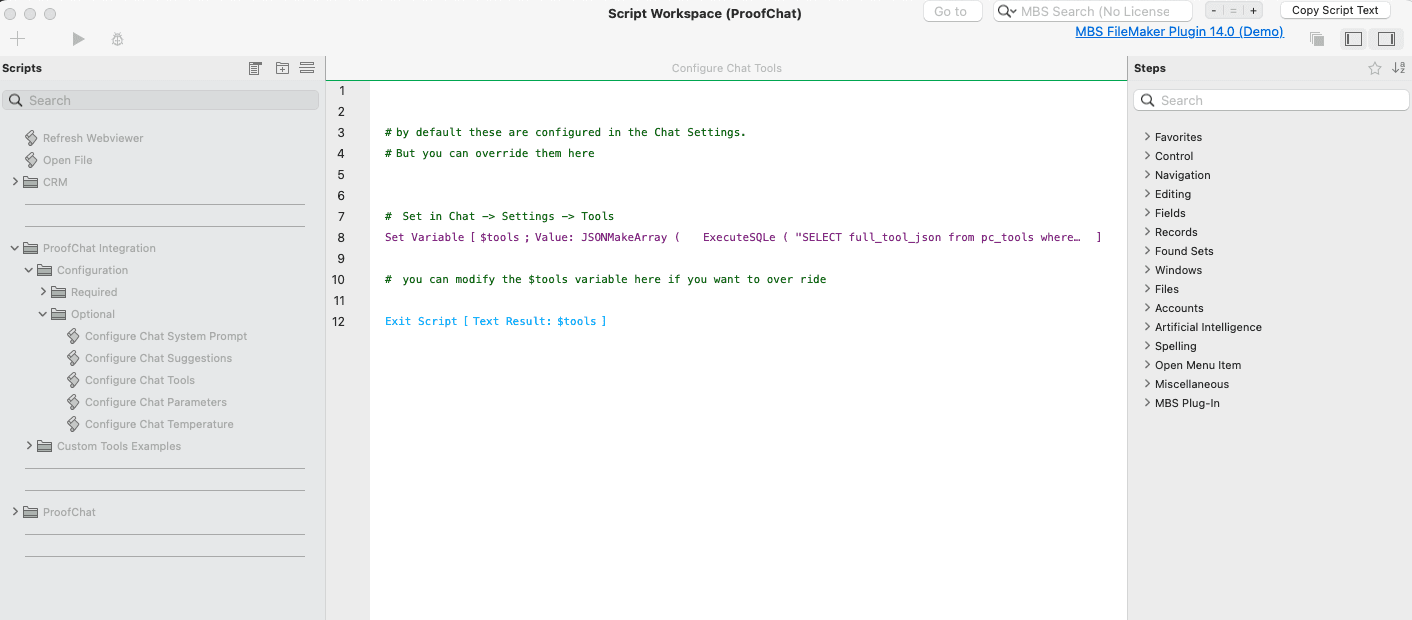Create a new script with the plus icon
Viewport: 1412px width, 620px height.
point(17,38)
